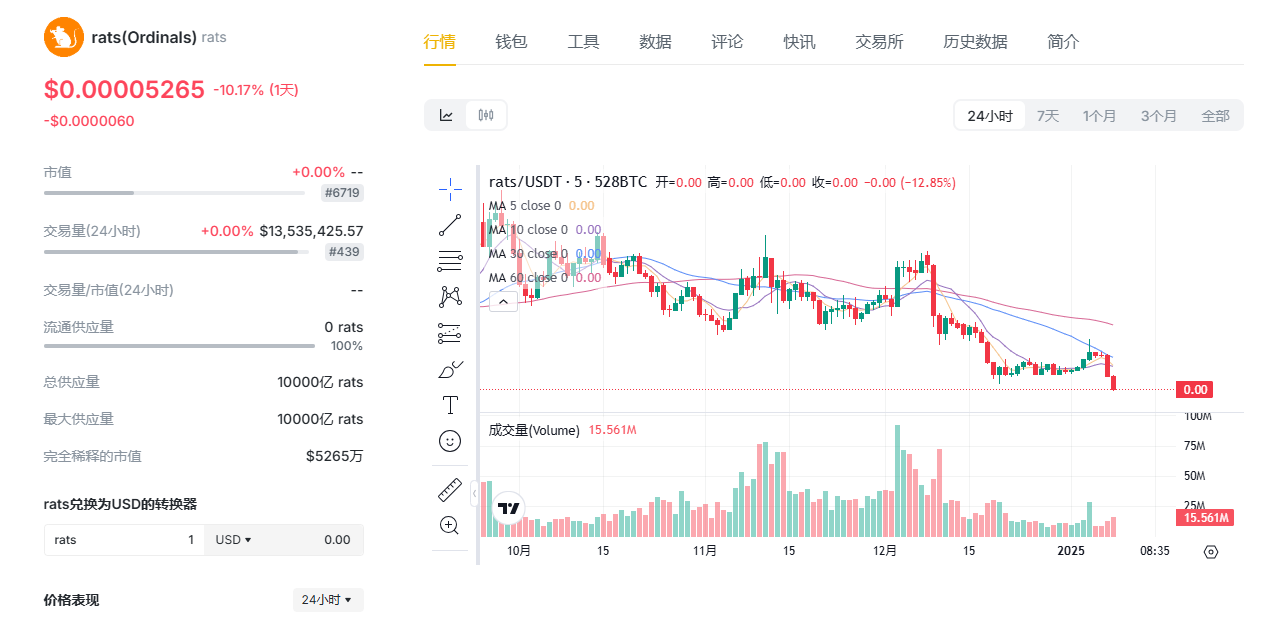The image size is (1264, 630).
Task: Select the crosshair cursor tool
Action: pos(450,189)
